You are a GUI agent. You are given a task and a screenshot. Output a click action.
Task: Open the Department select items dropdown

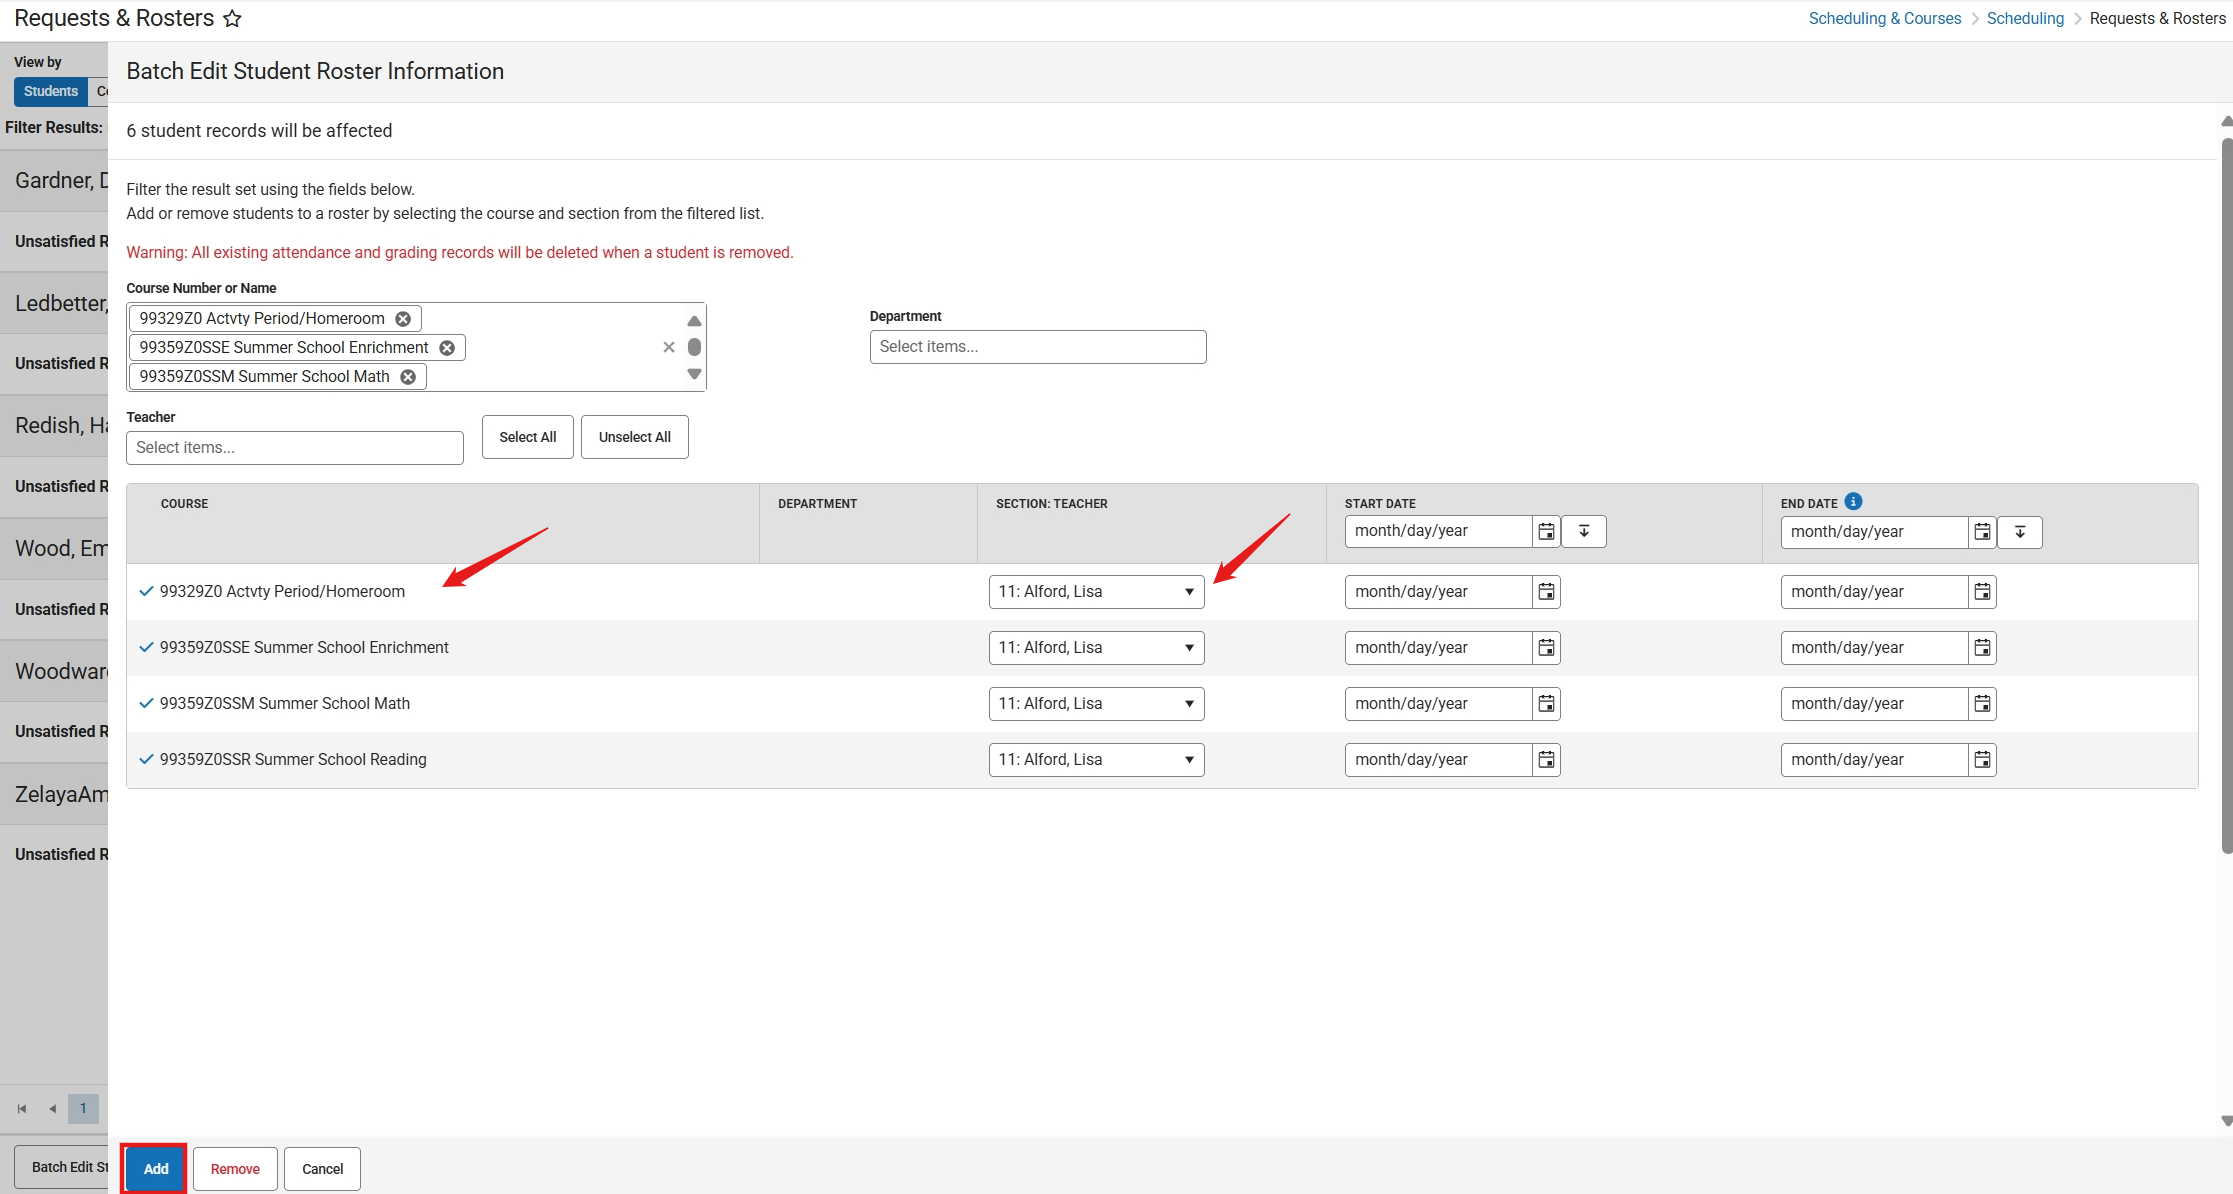pyautogui.click(x=1037, y=347)
